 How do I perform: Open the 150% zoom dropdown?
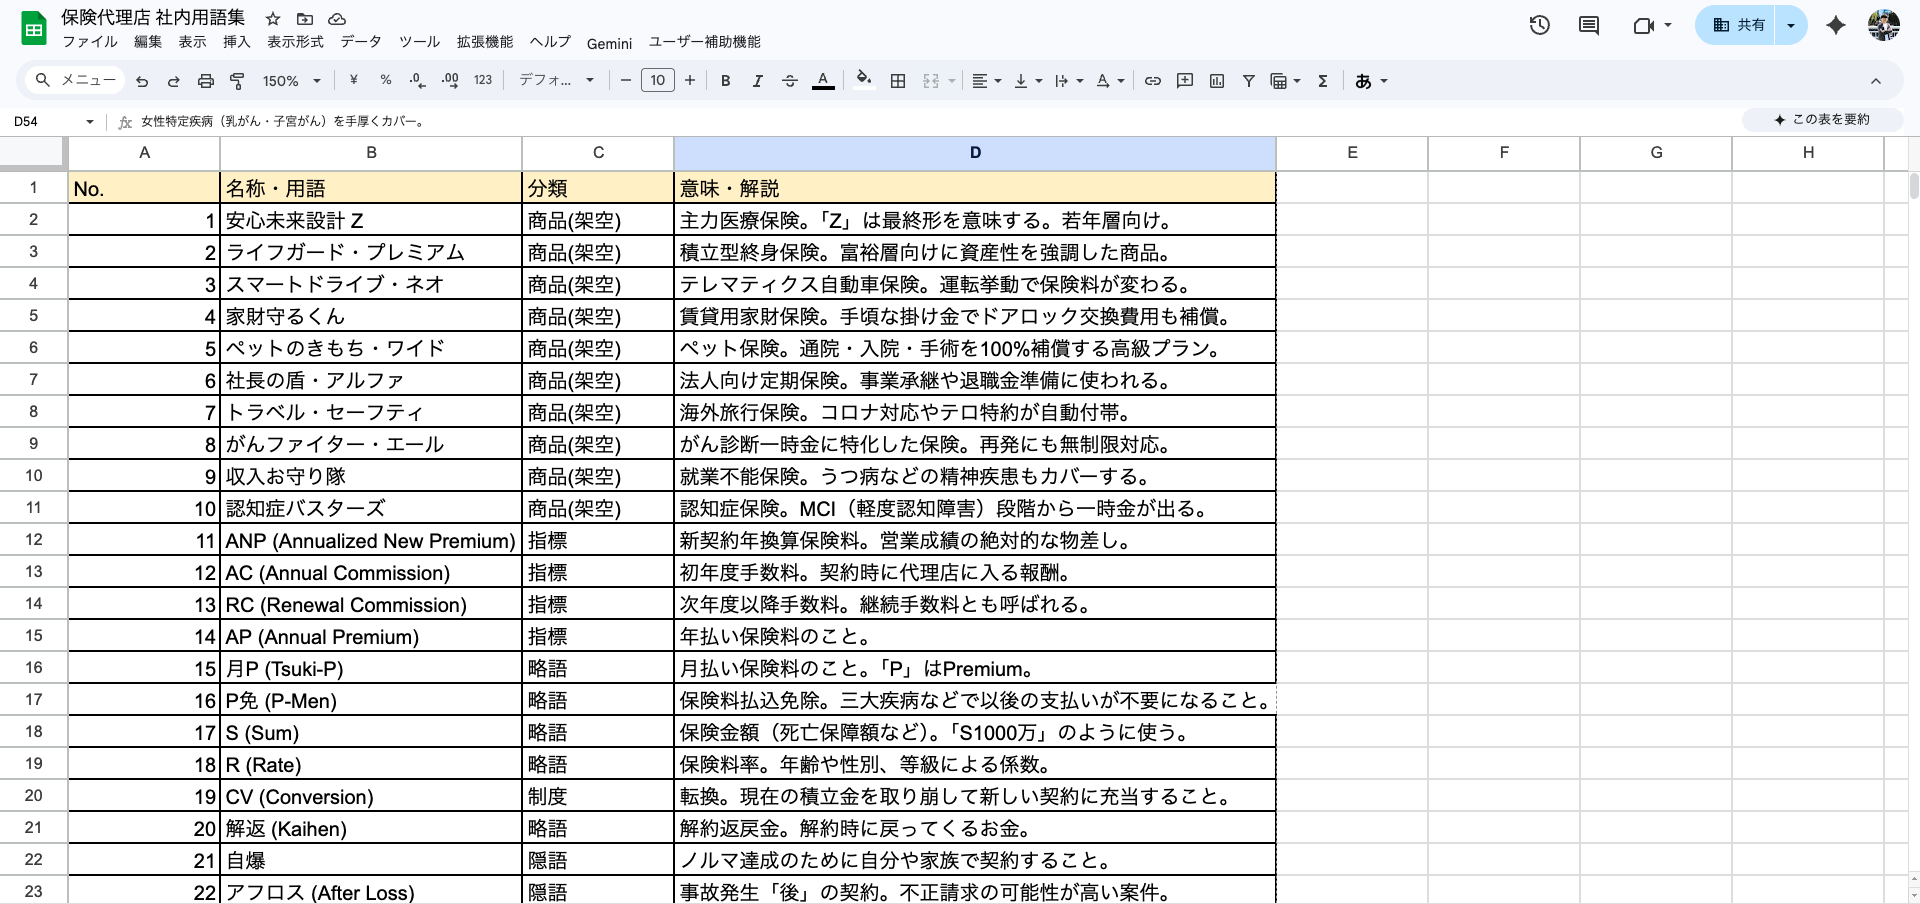click(x=291, y=81)
